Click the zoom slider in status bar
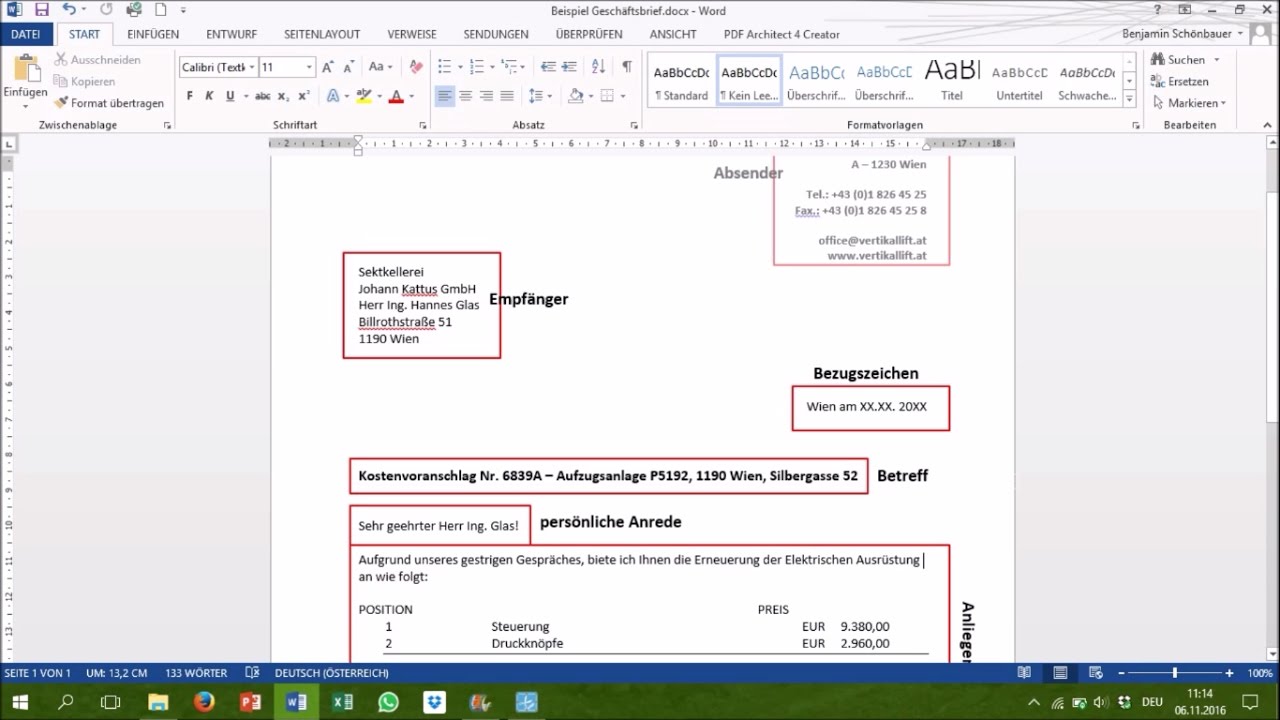The image size is (1280, 720). point(1174,673)
